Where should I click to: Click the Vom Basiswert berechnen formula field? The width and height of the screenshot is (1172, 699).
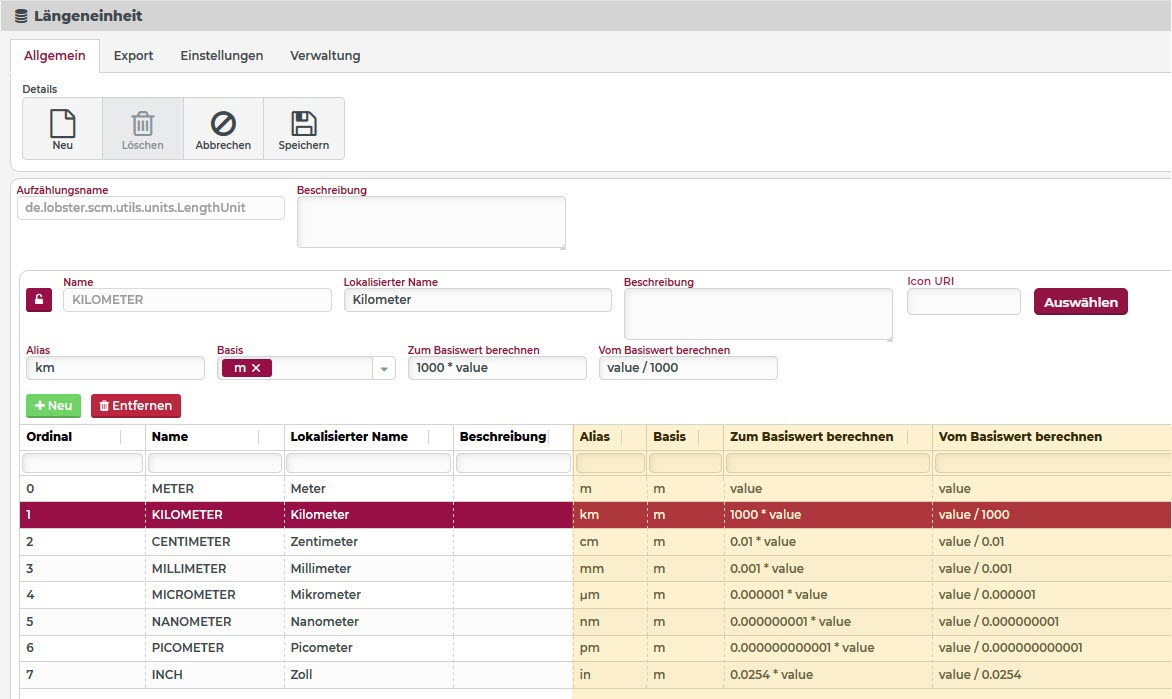click(688, 368)
